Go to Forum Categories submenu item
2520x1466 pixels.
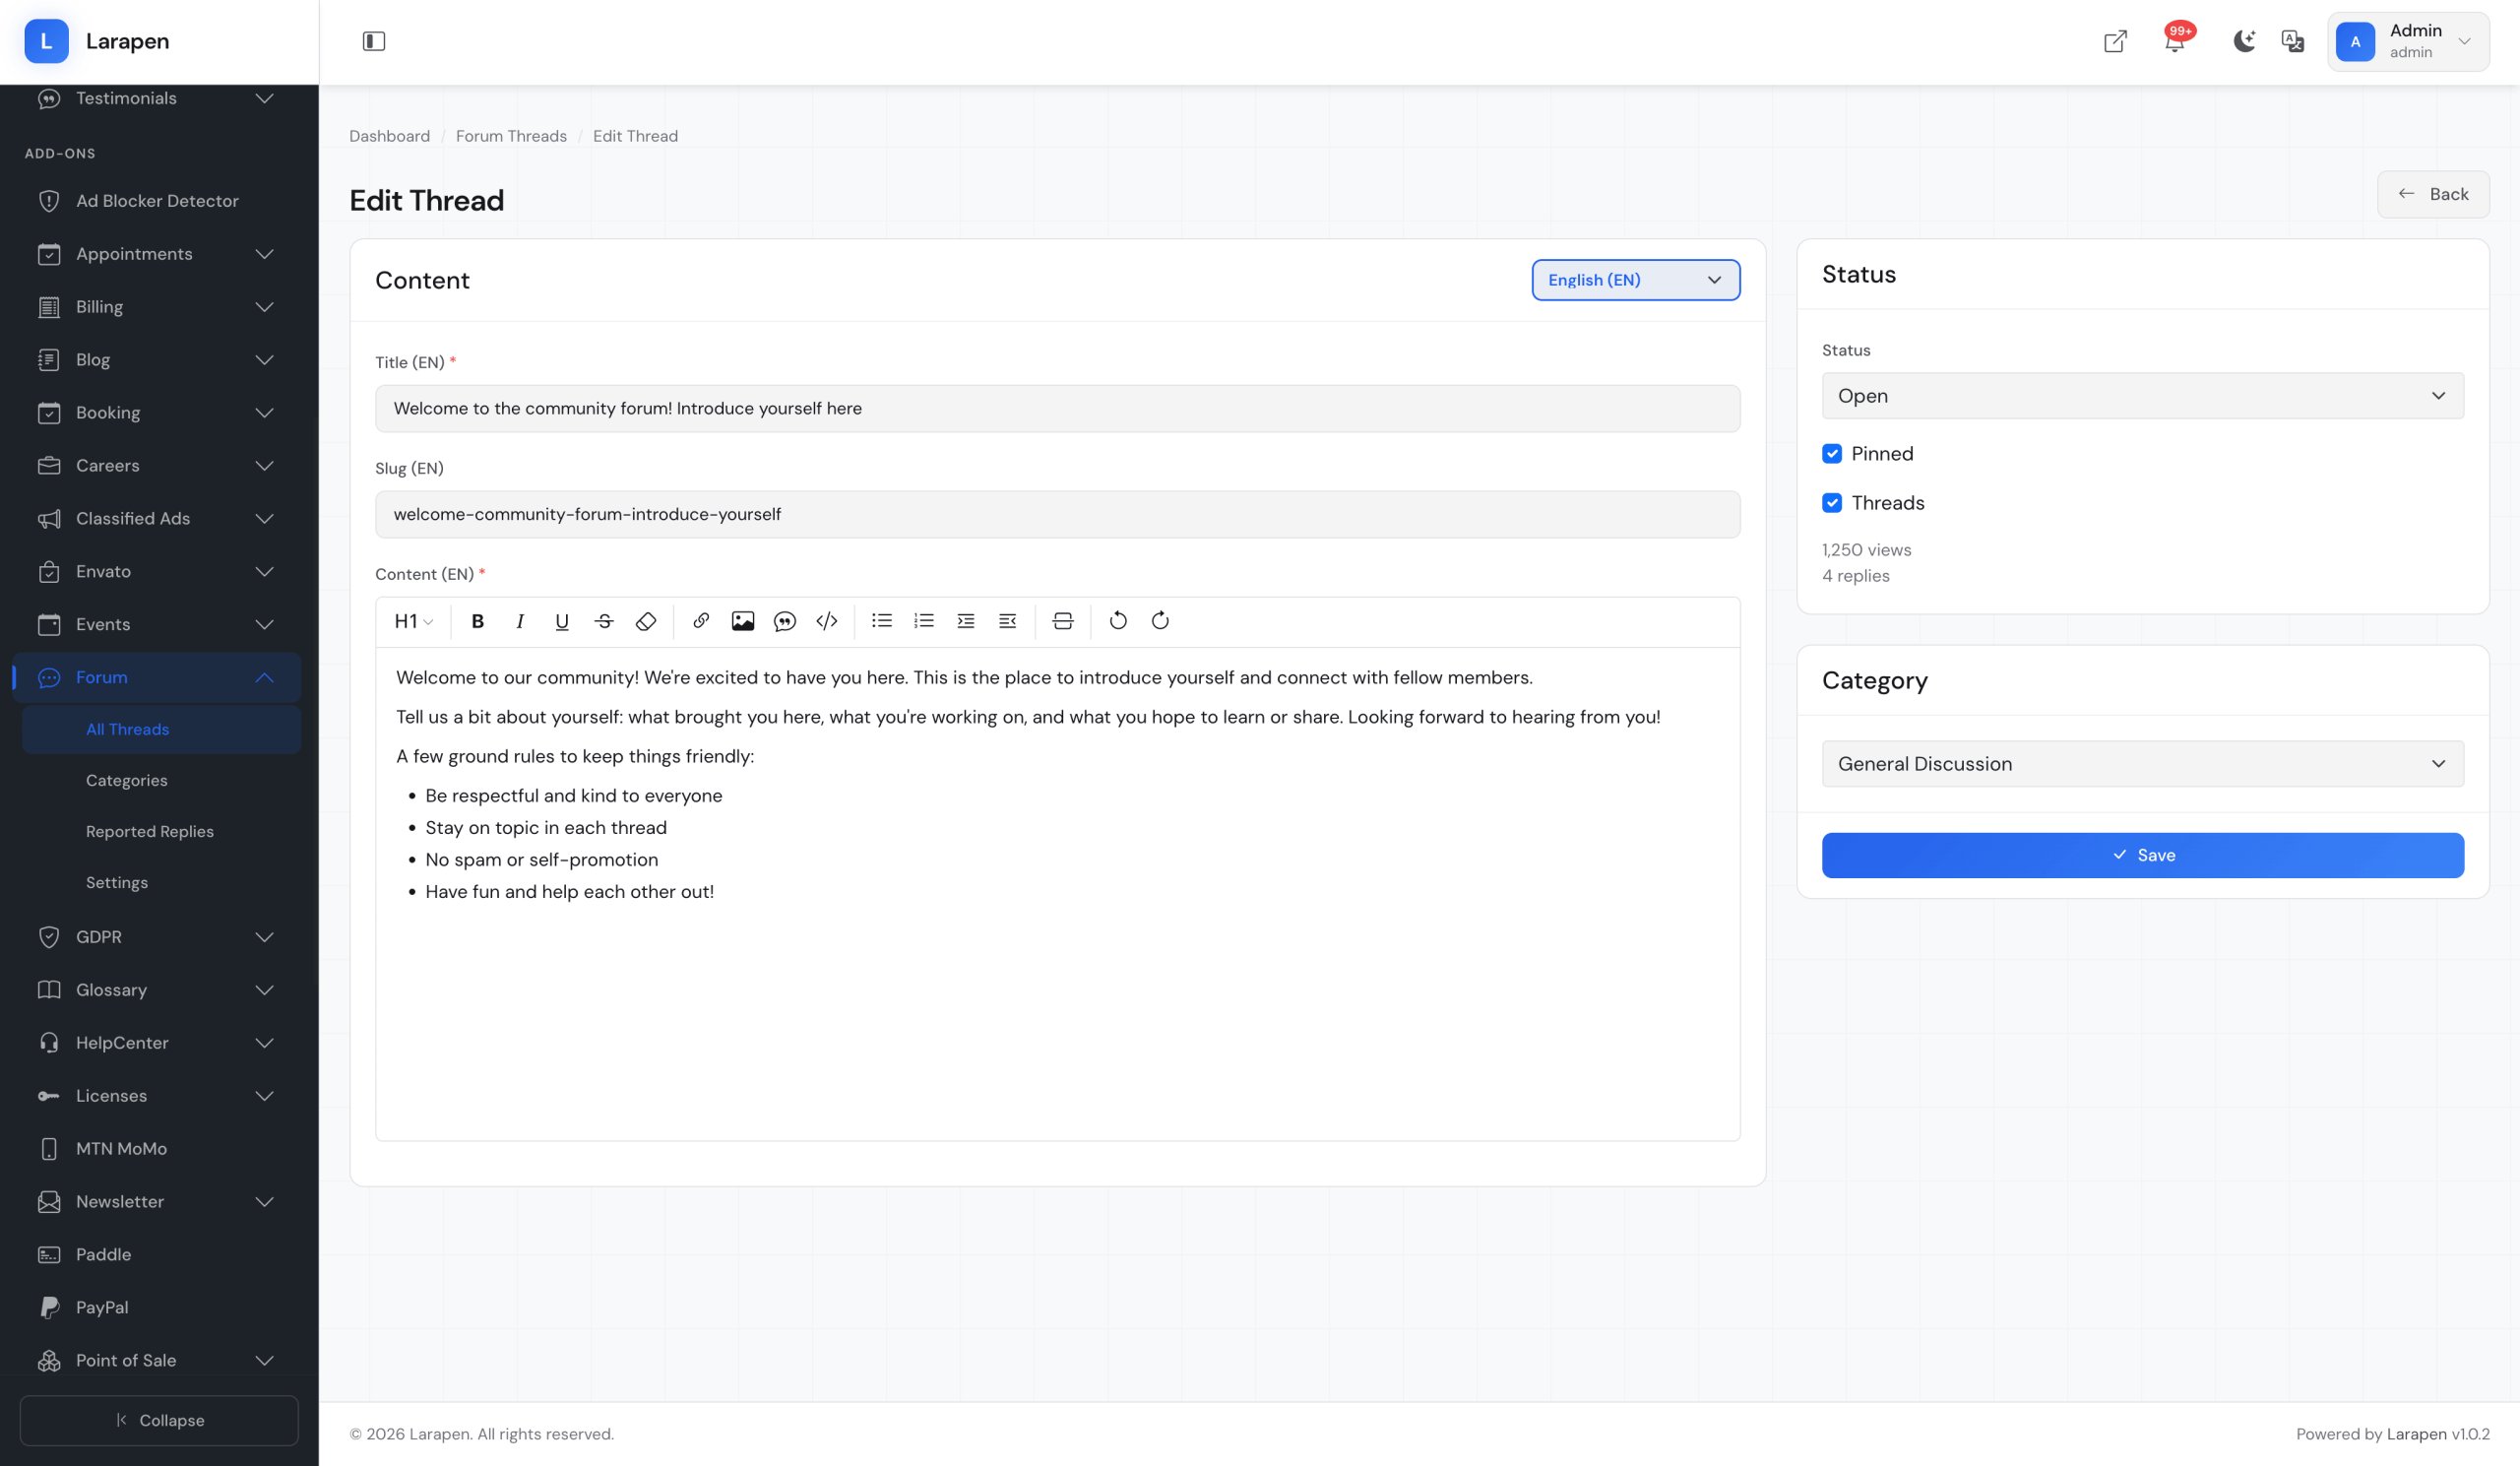click(x=127, y=781)
